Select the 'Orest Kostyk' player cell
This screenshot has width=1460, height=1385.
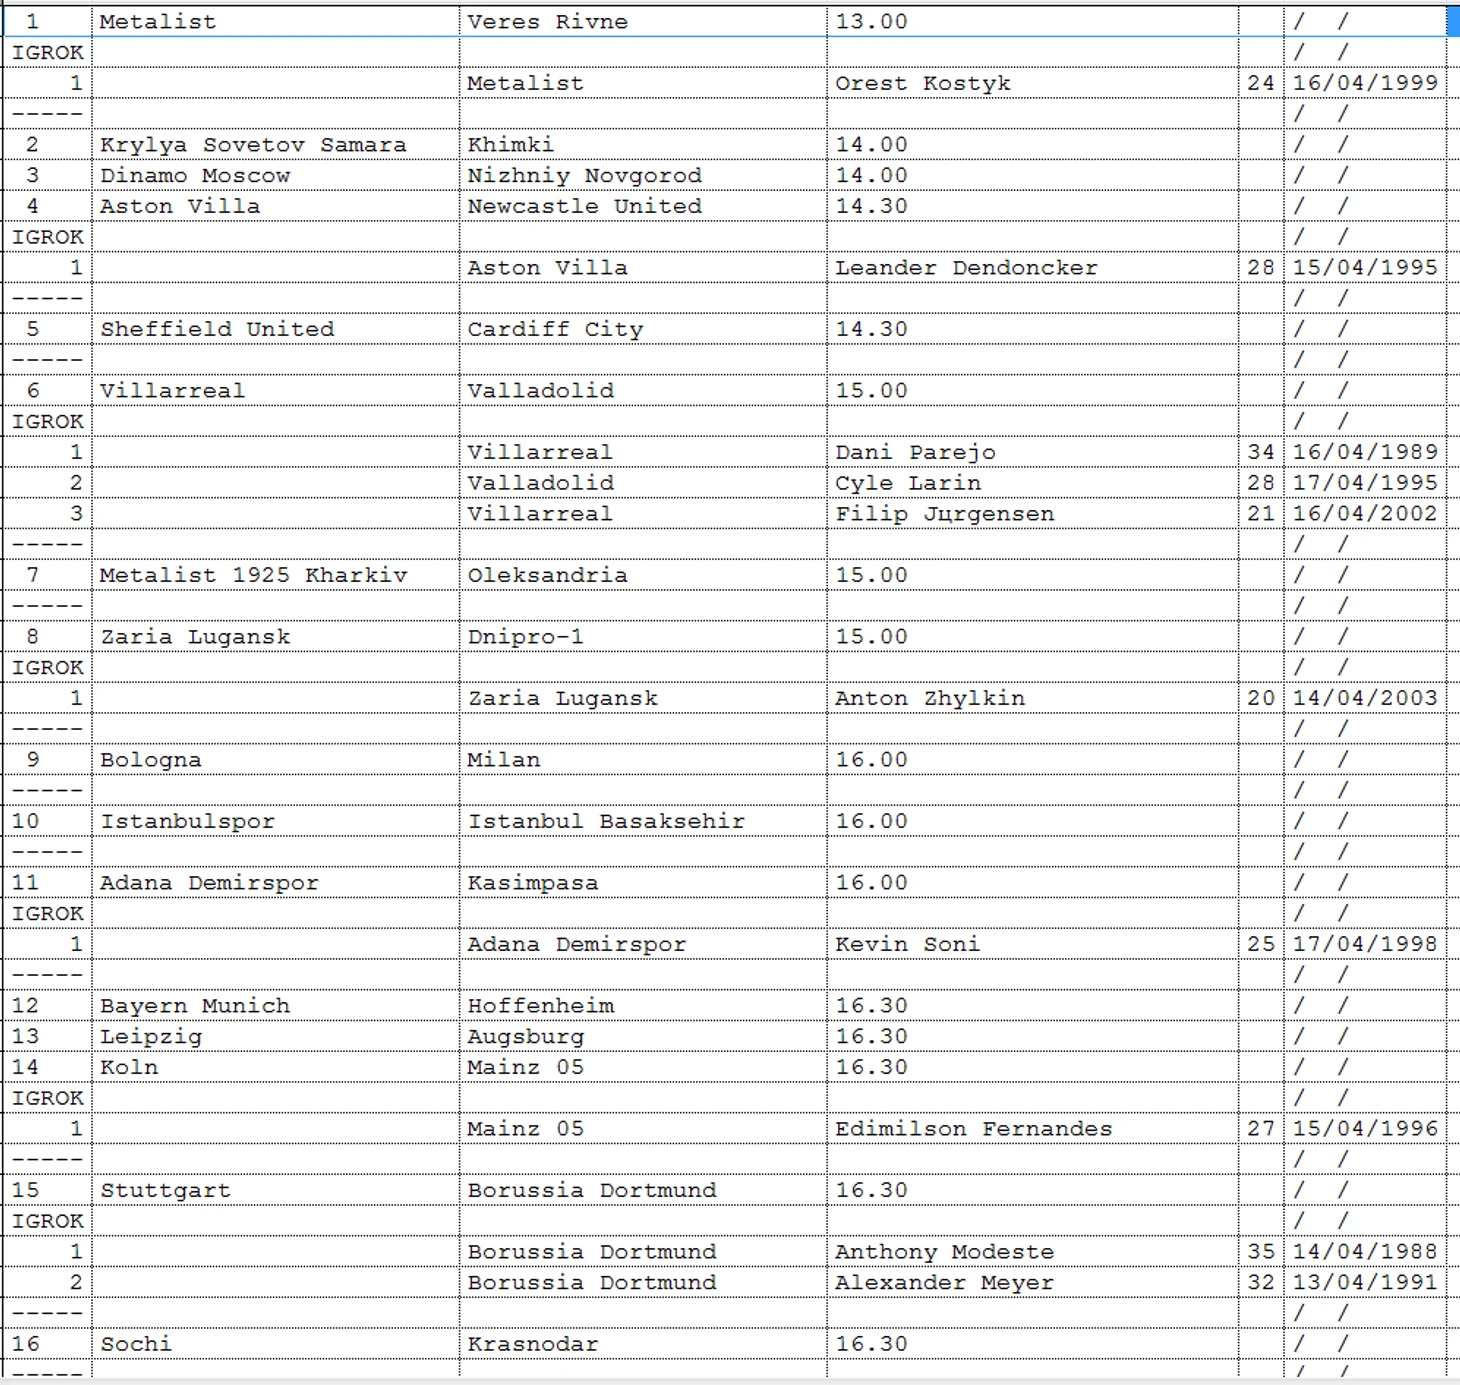[x=1032, y=83]
